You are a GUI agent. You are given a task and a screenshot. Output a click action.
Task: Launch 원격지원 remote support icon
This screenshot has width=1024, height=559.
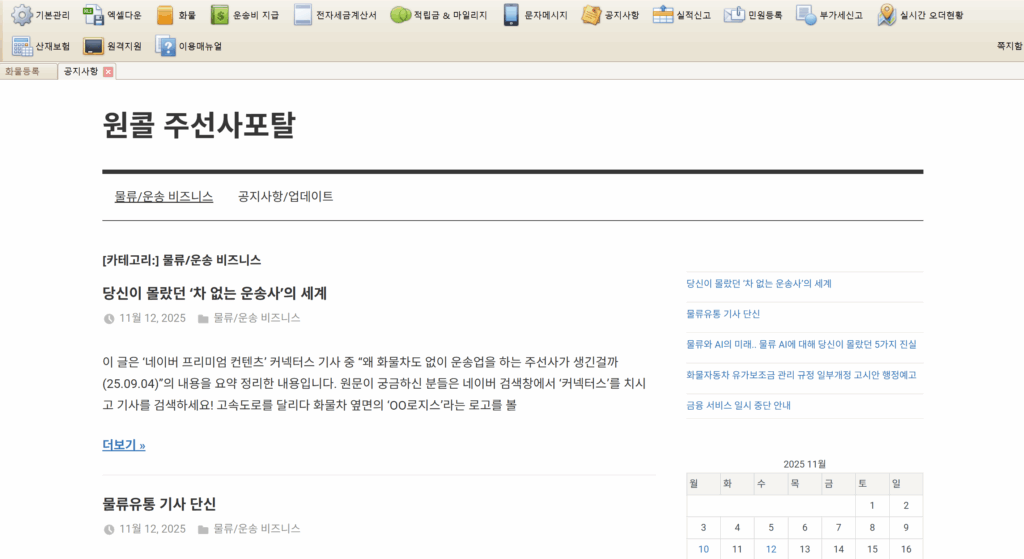[93, 46]
